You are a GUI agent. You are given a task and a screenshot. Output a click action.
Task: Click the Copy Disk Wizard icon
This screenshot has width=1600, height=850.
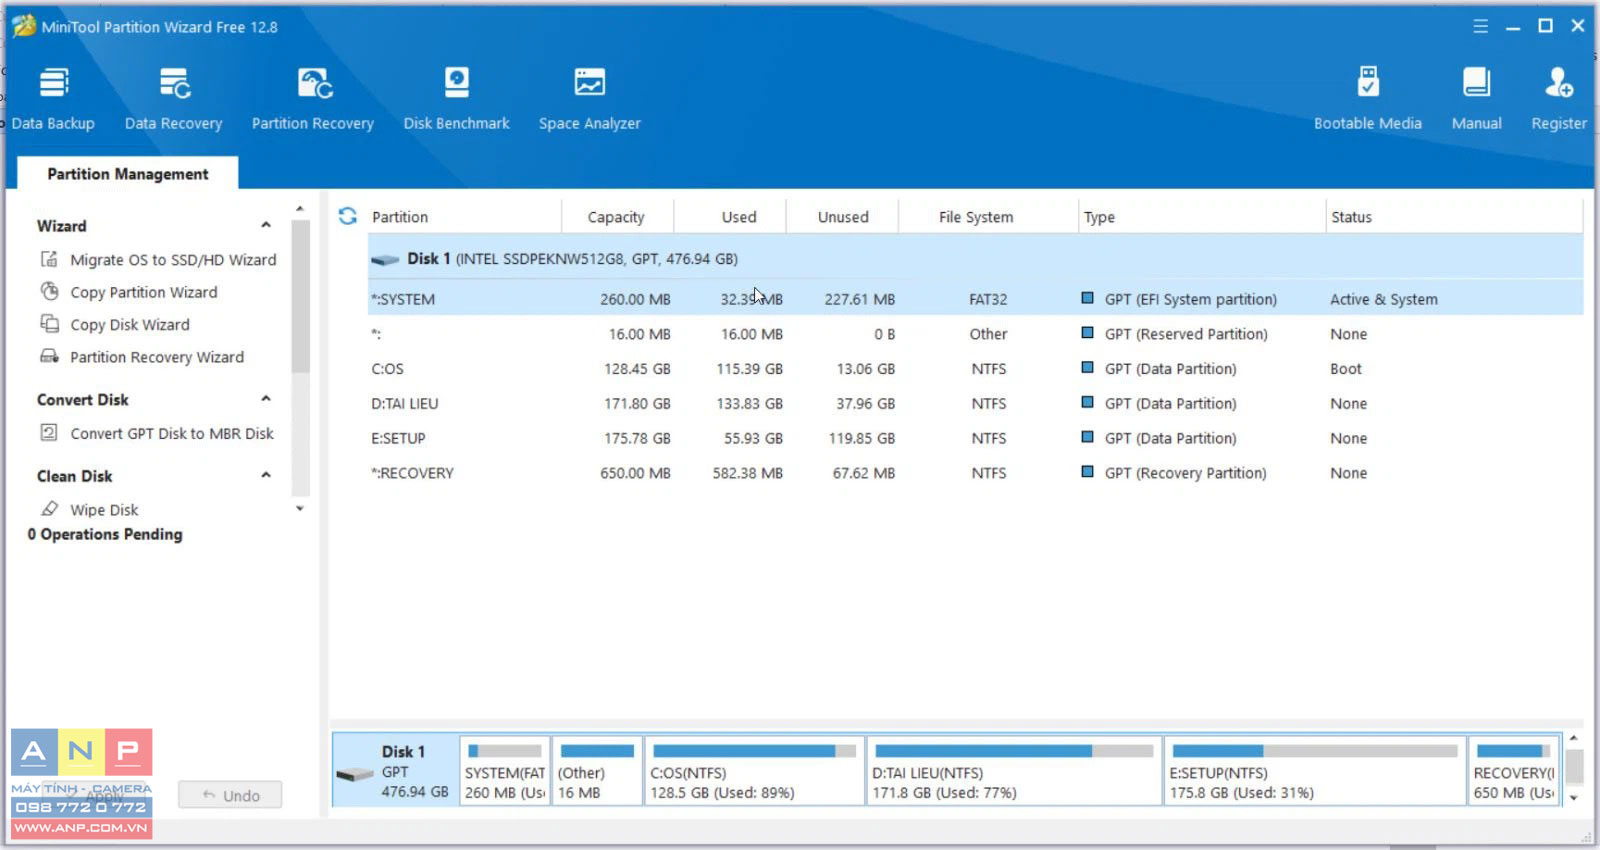point(49,324)
